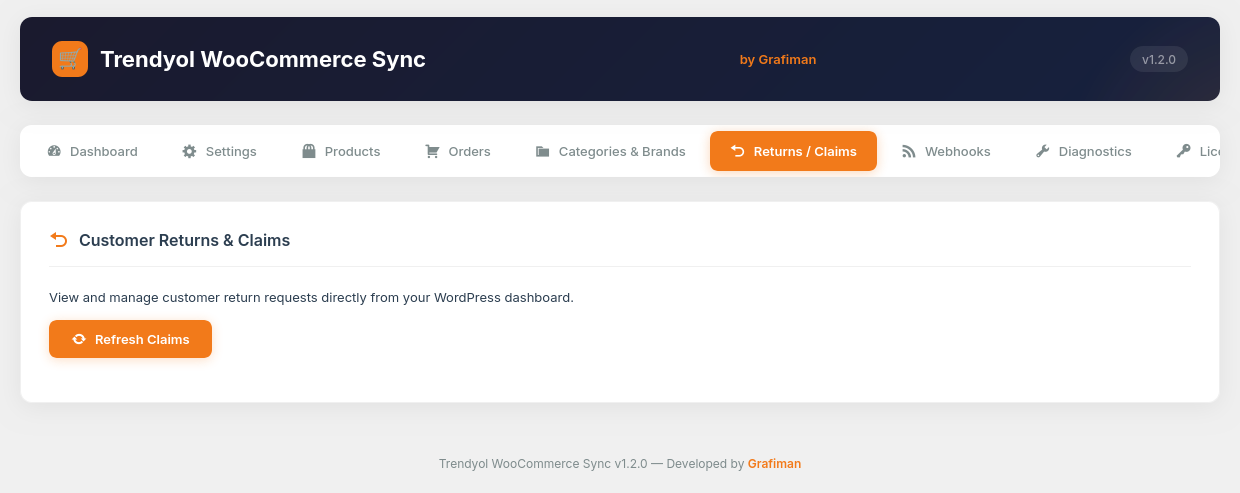Viewport: 1240px width, 493px height.
Task: Click the v1.2.0 version badge
Action: point(1159,59)
